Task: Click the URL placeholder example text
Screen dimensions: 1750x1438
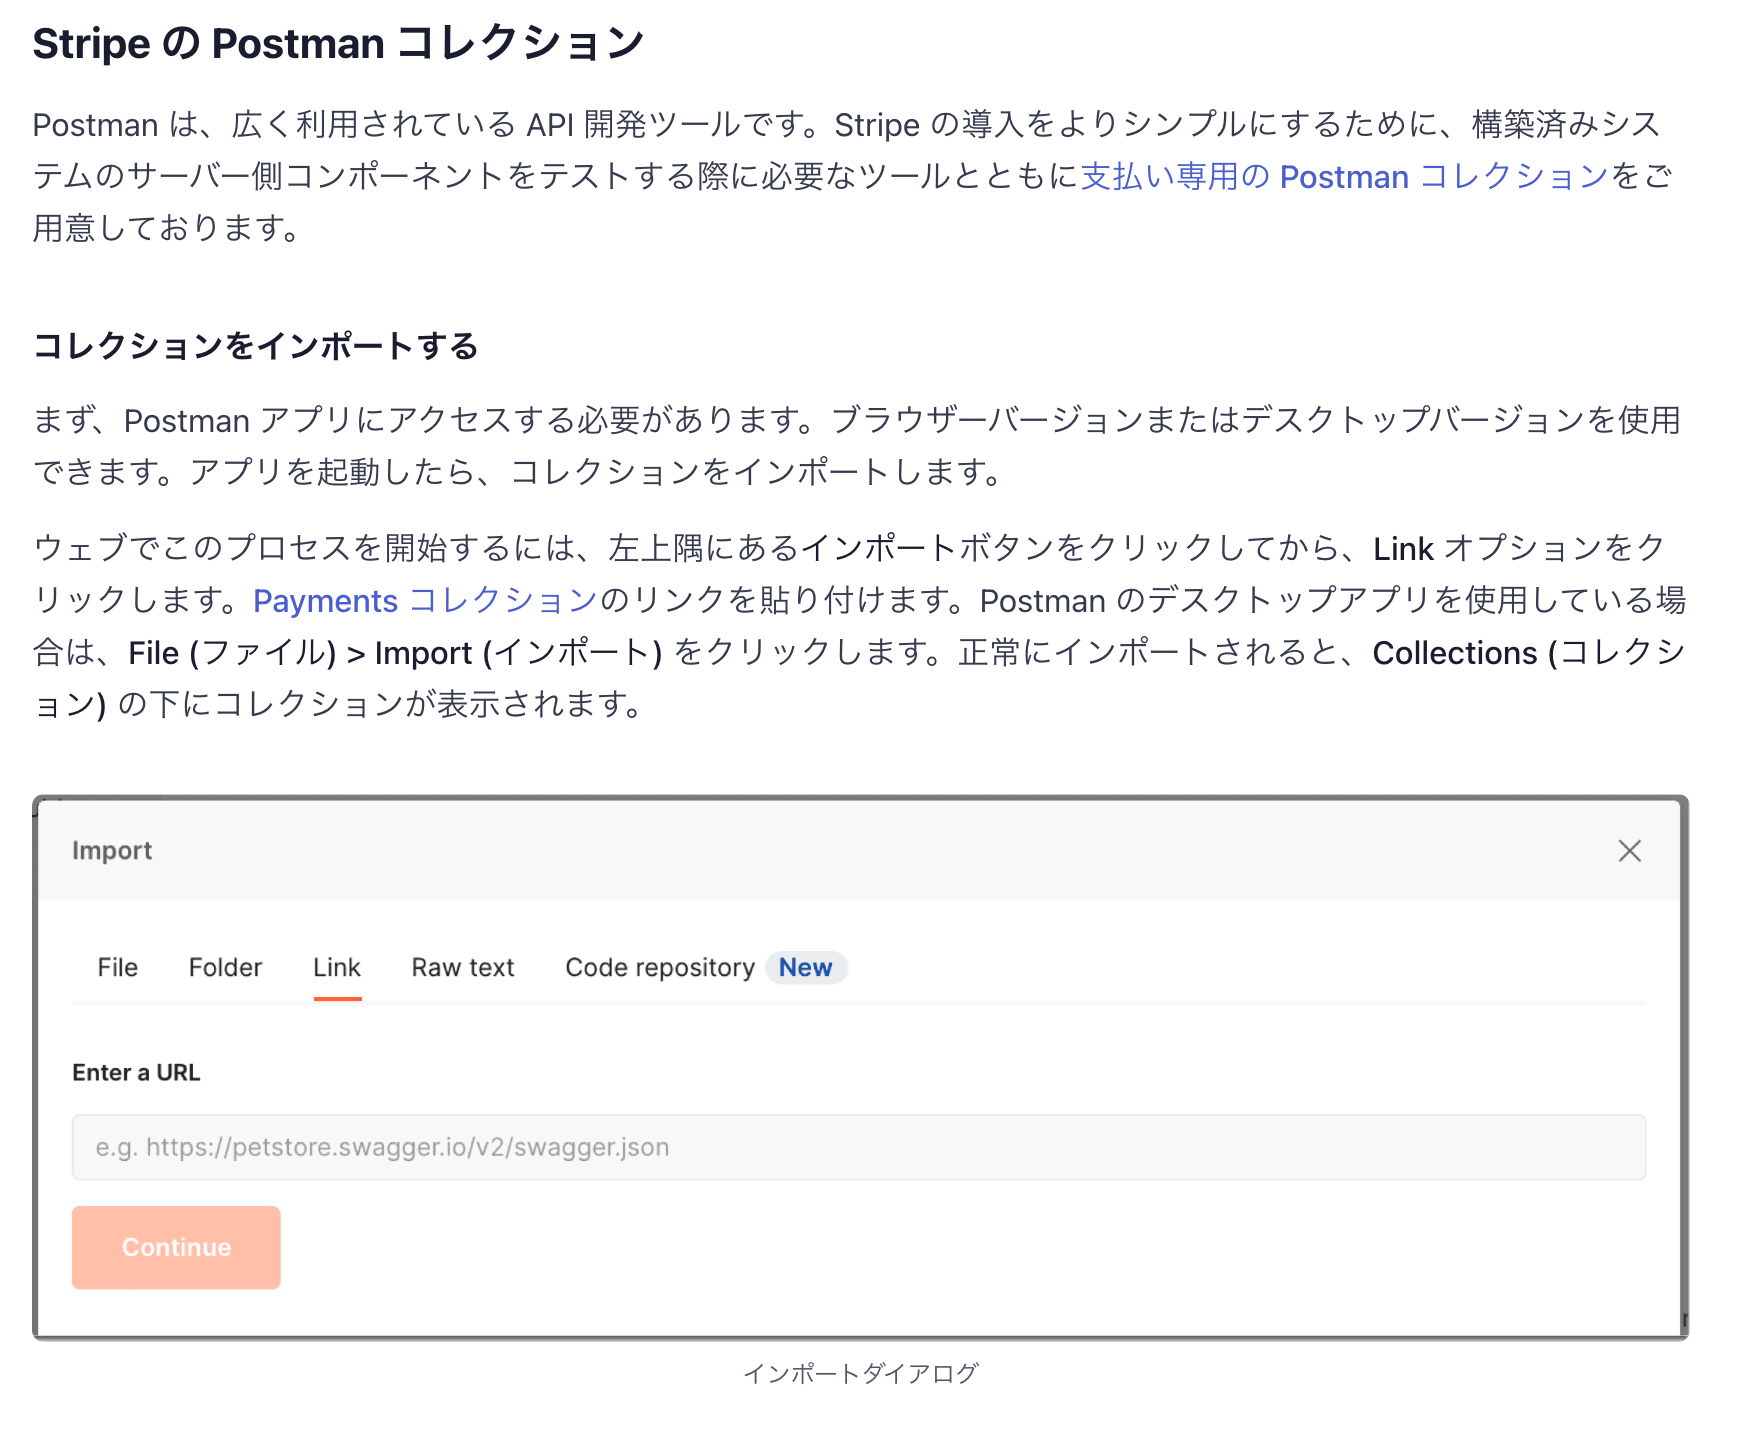Action: coord(382,1147)
